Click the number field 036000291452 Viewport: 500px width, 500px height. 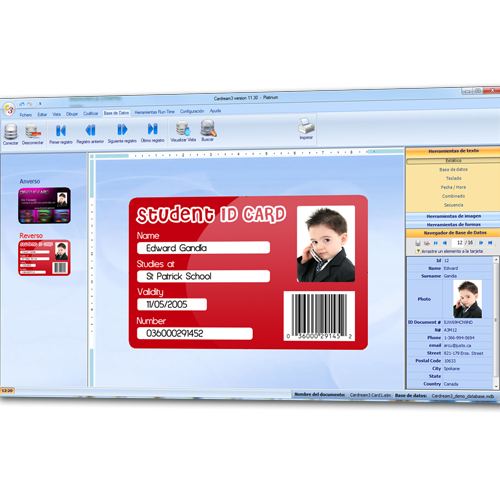tap(195, 333)
